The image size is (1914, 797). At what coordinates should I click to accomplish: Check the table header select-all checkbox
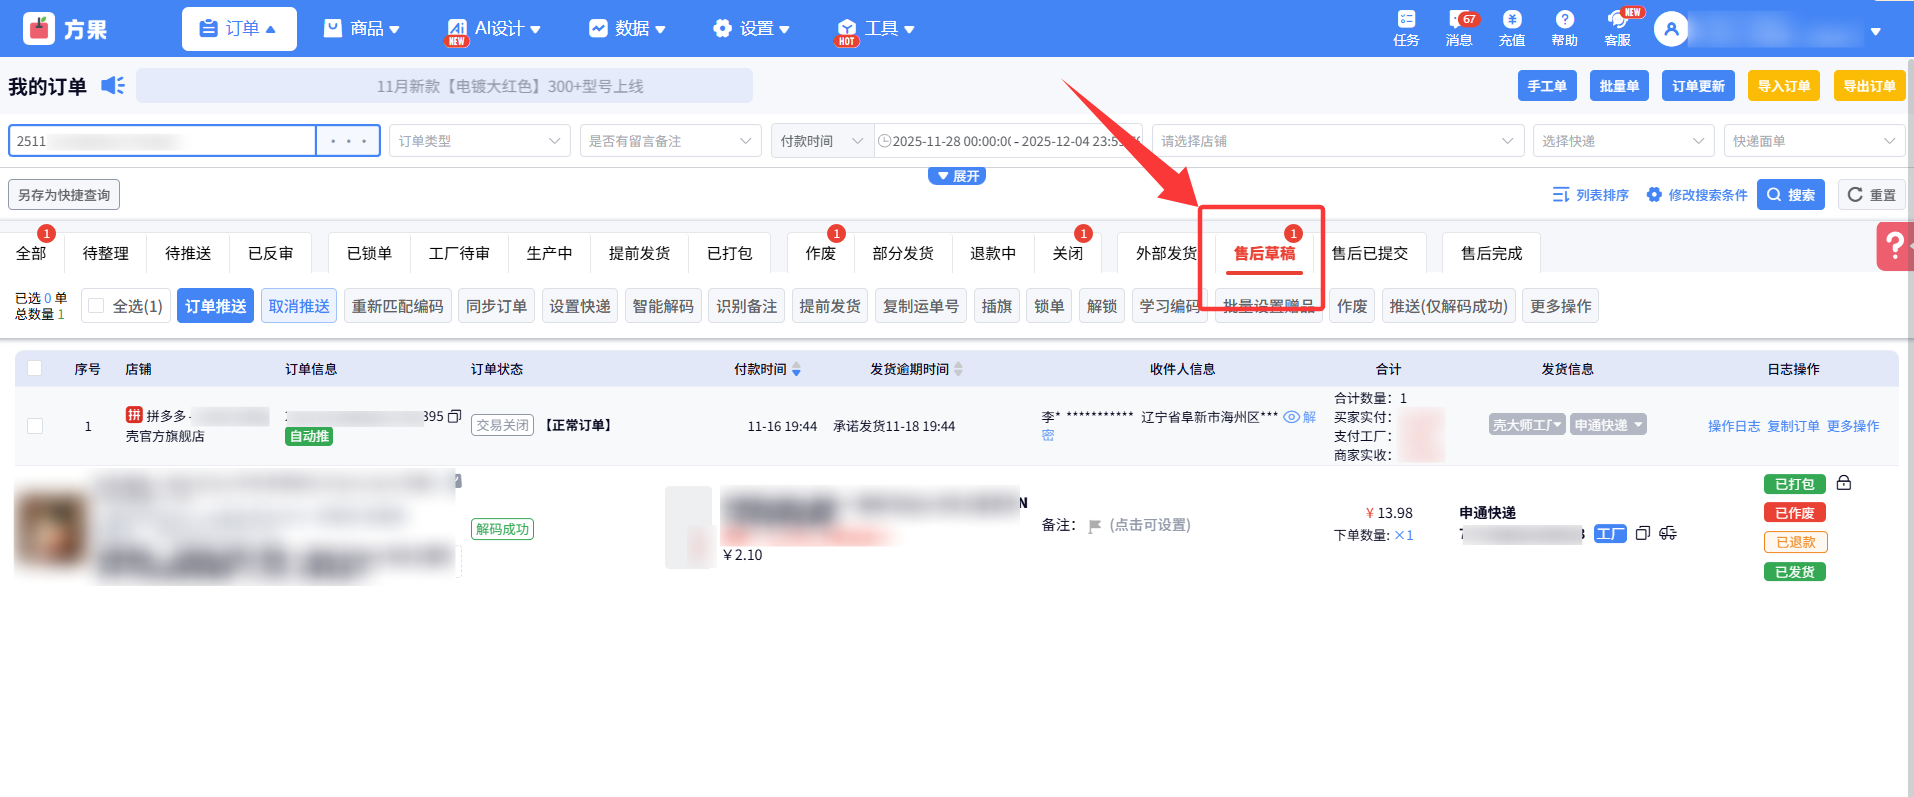pos(35,368)
